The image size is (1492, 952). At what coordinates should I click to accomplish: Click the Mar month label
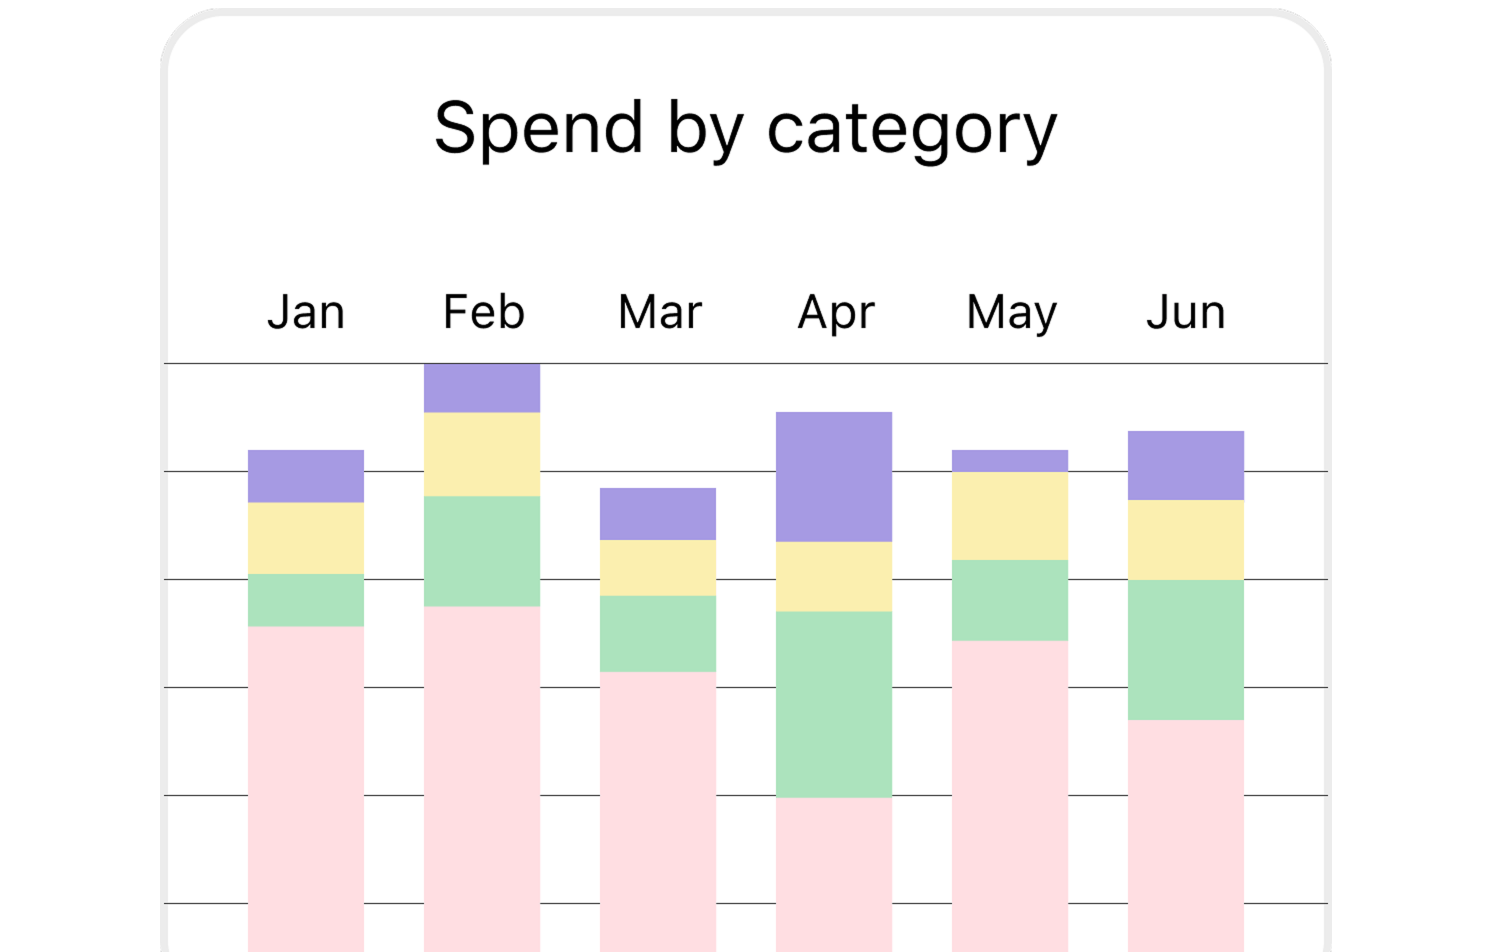tap(660, 312)
